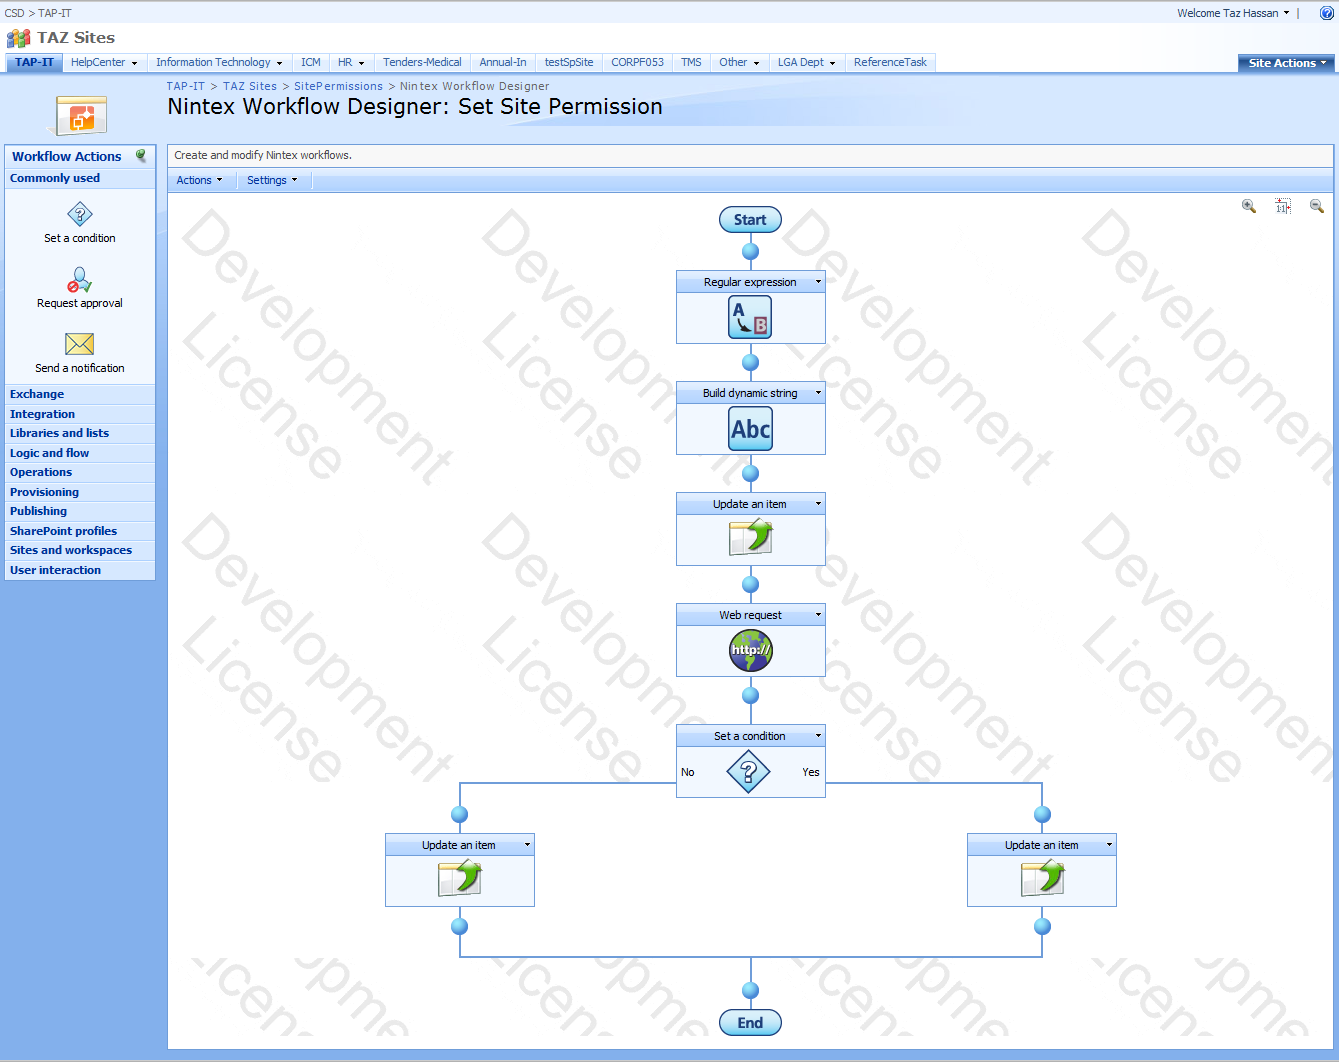Expand the User interaction category
Screen dimensions: 1339x1062
(80, 570)
